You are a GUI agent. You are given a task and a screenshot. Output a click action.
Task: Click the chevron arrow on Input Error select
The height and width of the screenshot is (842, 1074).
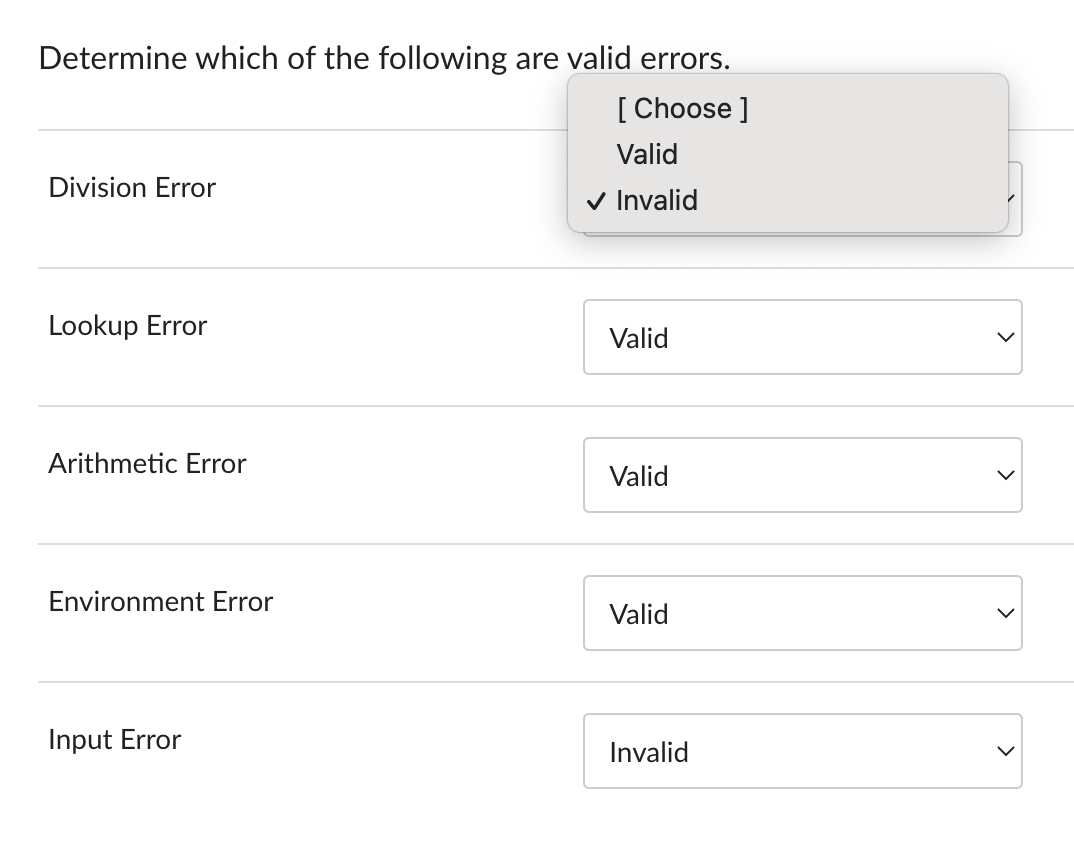(x=1005, y=752)
